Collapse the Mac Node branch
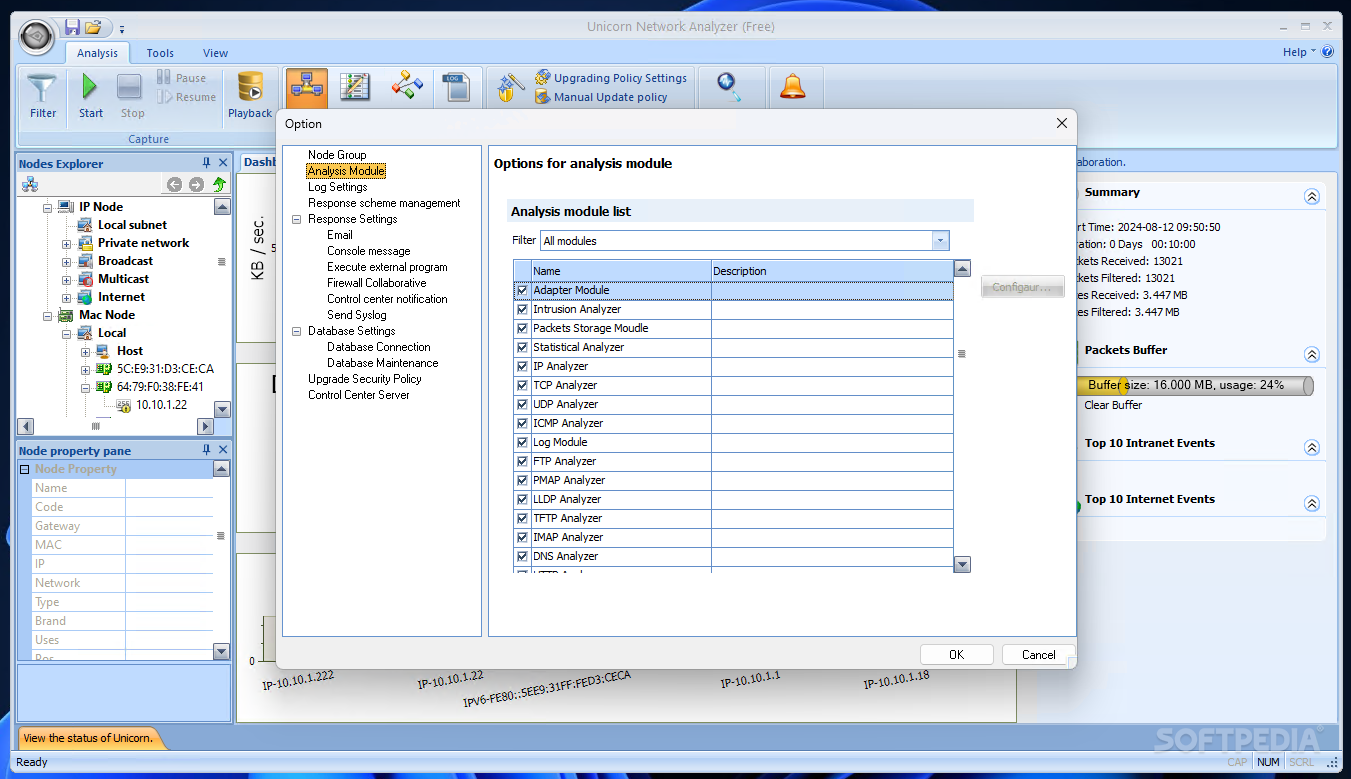1351x779 pixels. tap(47, 315)
